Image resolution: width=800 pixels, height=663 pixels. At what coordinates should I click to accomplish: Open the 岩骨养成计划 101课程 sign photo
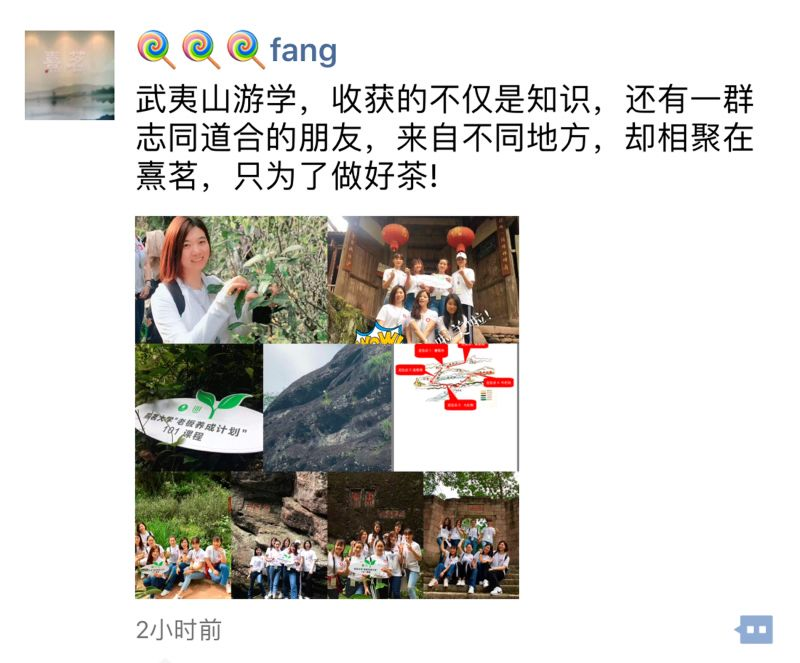[x=199, y=407]
